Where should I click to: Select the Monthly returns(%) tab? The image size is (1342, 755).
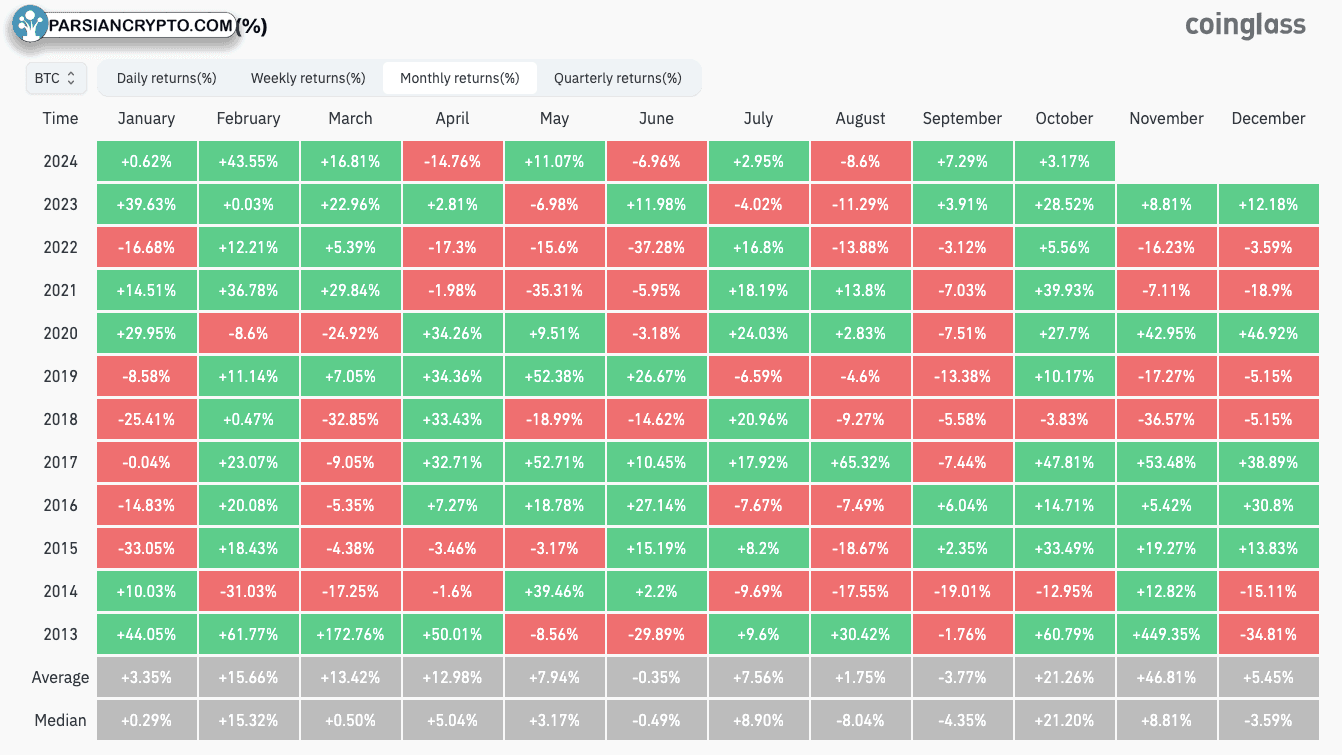tap(460, 78)
